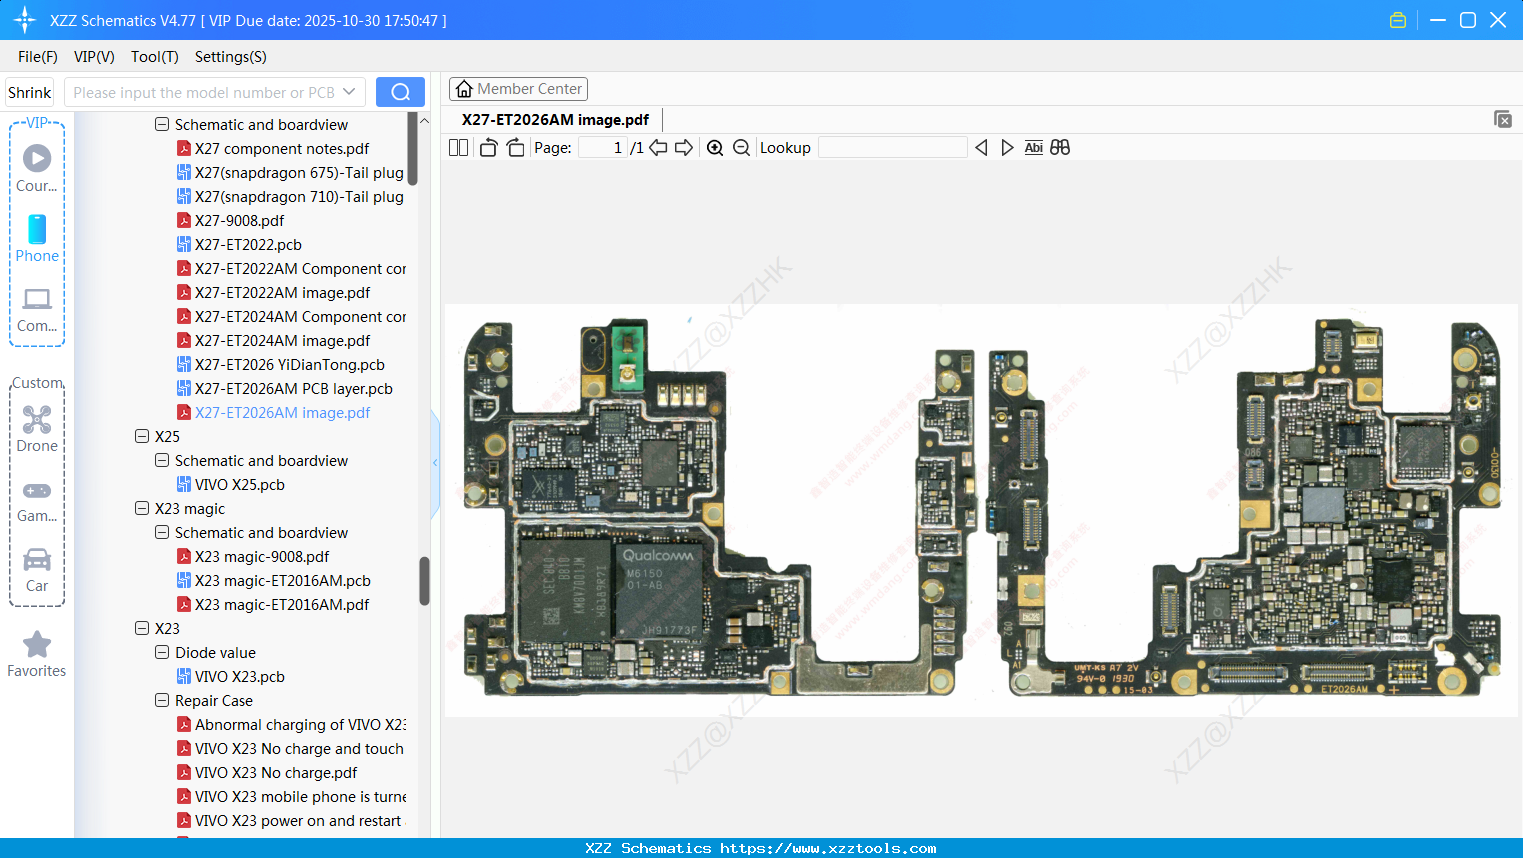Click the Page number field
The height and width of the screenshot is (858, 1523).
pos(602,148)
